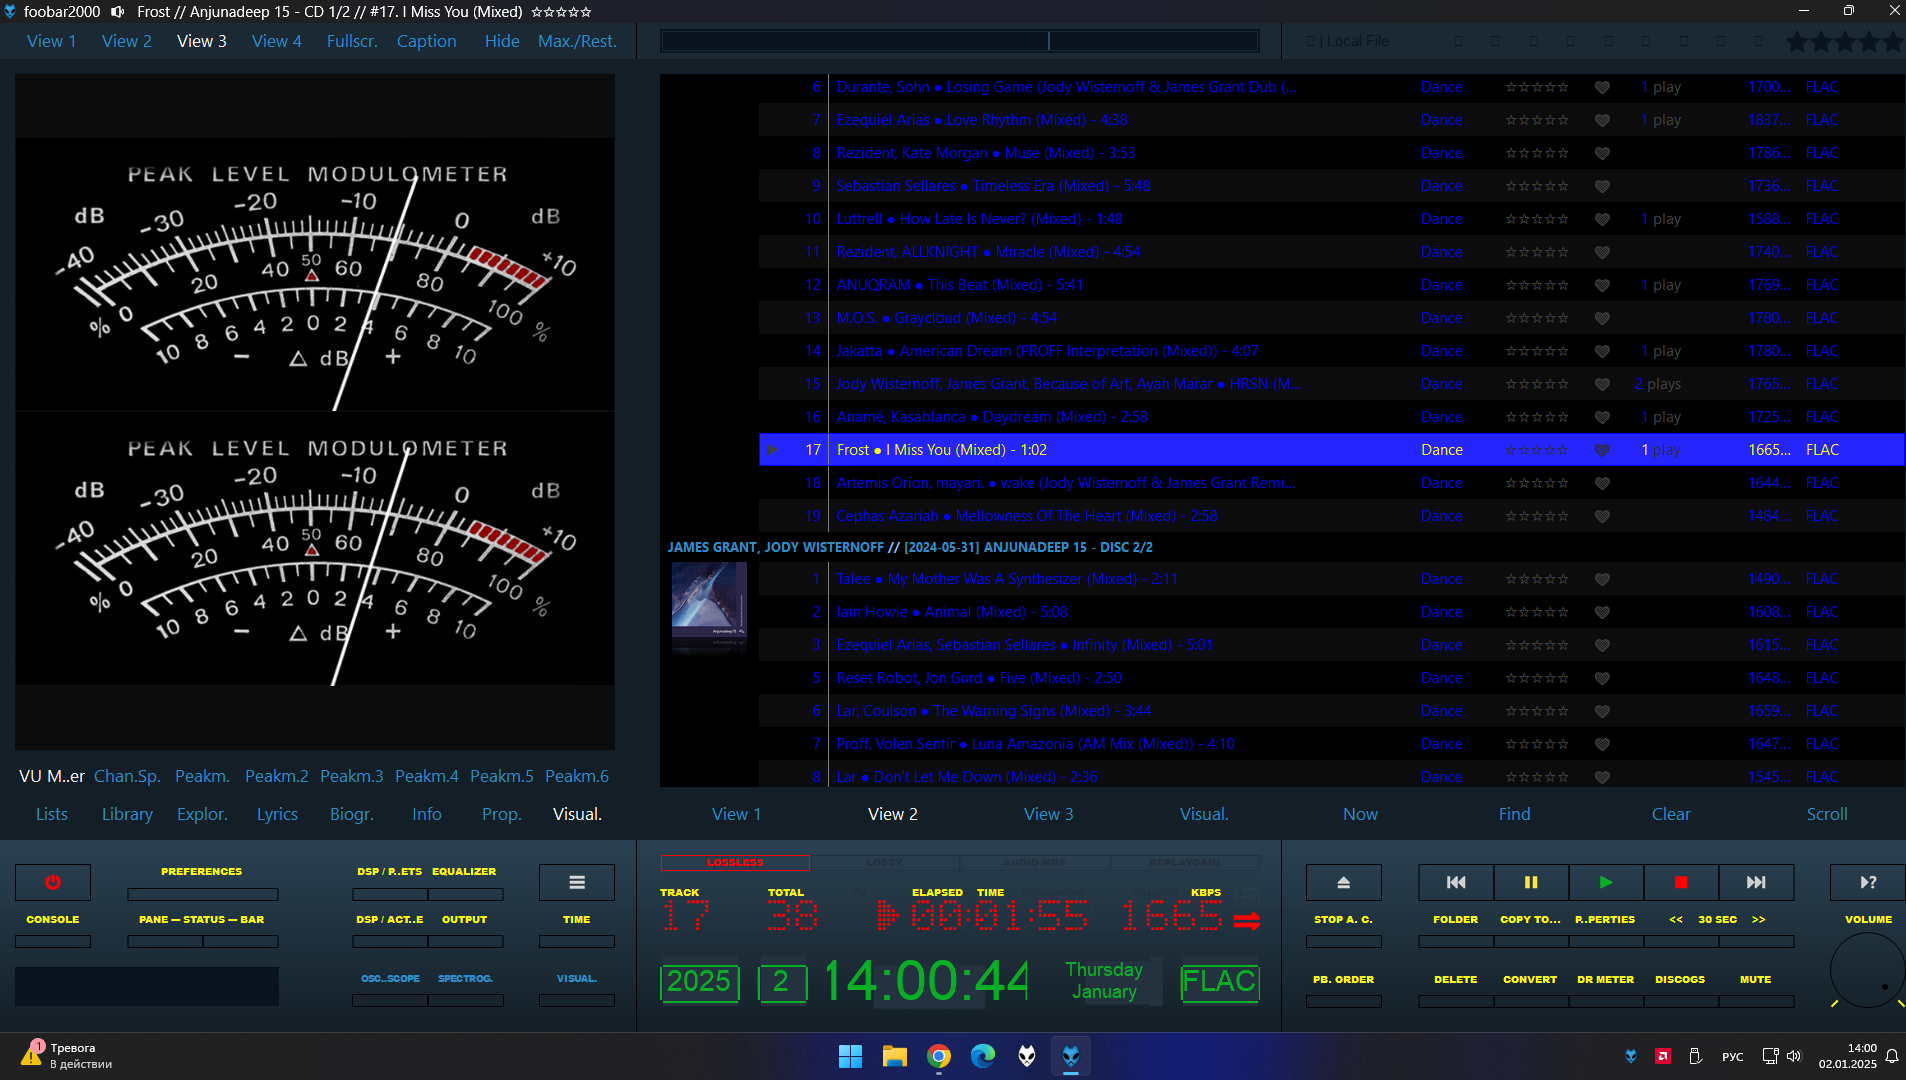The image size is (1906, 1080).
Task: Stop playback with the red stop button
Action: click(1680, 882)
